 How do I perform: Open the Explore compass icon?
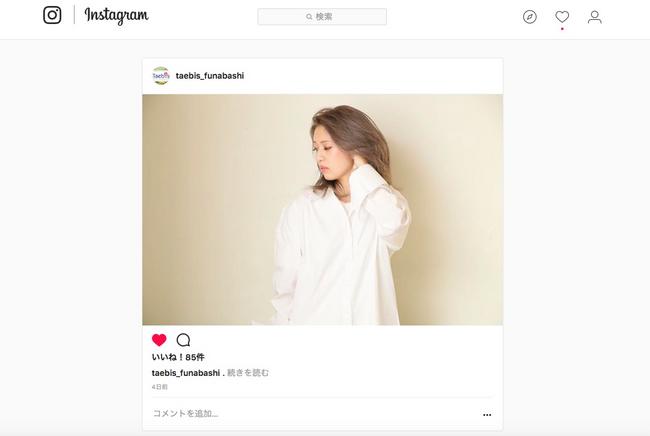pos(529,17)
